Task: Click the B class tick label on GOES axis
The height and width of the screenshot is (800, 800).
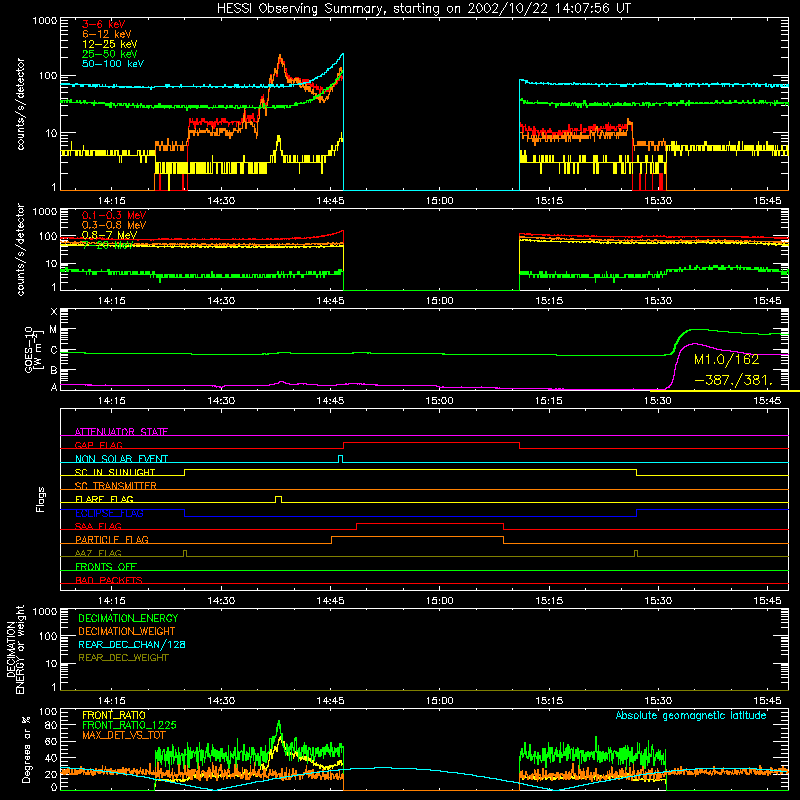Action: [x=54, y=370]
